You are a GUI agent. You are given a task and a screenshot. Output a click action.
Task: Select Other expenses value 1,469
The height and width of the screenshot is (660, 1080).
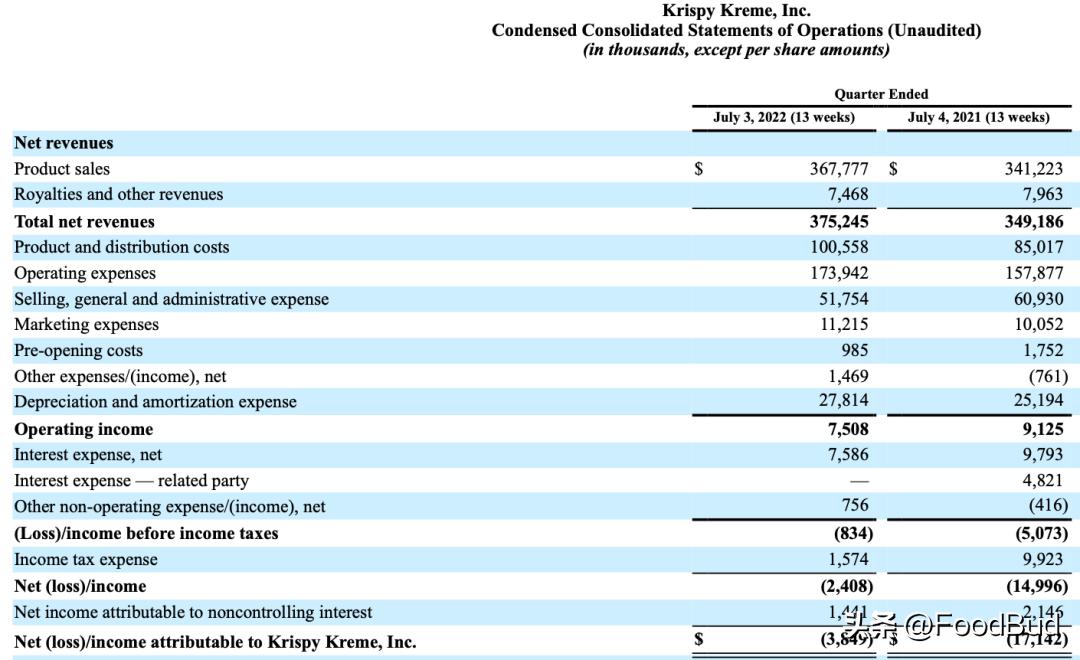click(848, 377)
